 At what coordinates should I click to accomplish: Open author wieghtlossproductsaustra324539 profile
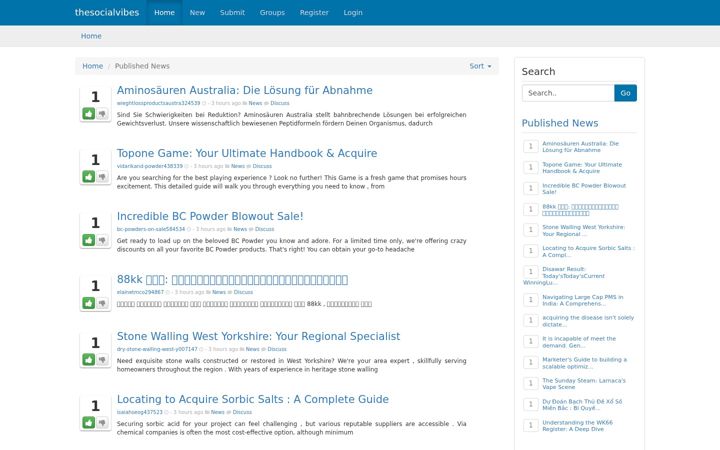[x=158, y=103]
